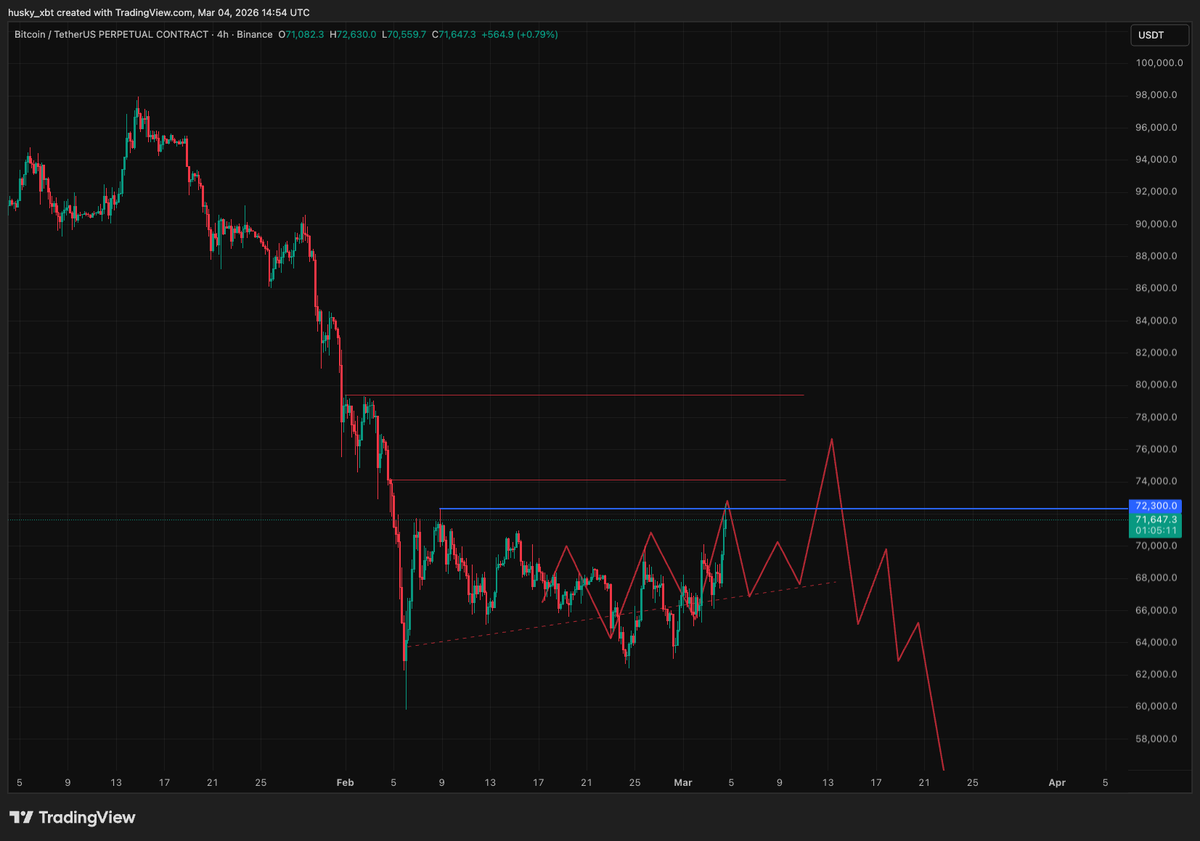Click the 74,000.0 price axis label
This screenshot has width=1200, height=841.
[1158, 482]
